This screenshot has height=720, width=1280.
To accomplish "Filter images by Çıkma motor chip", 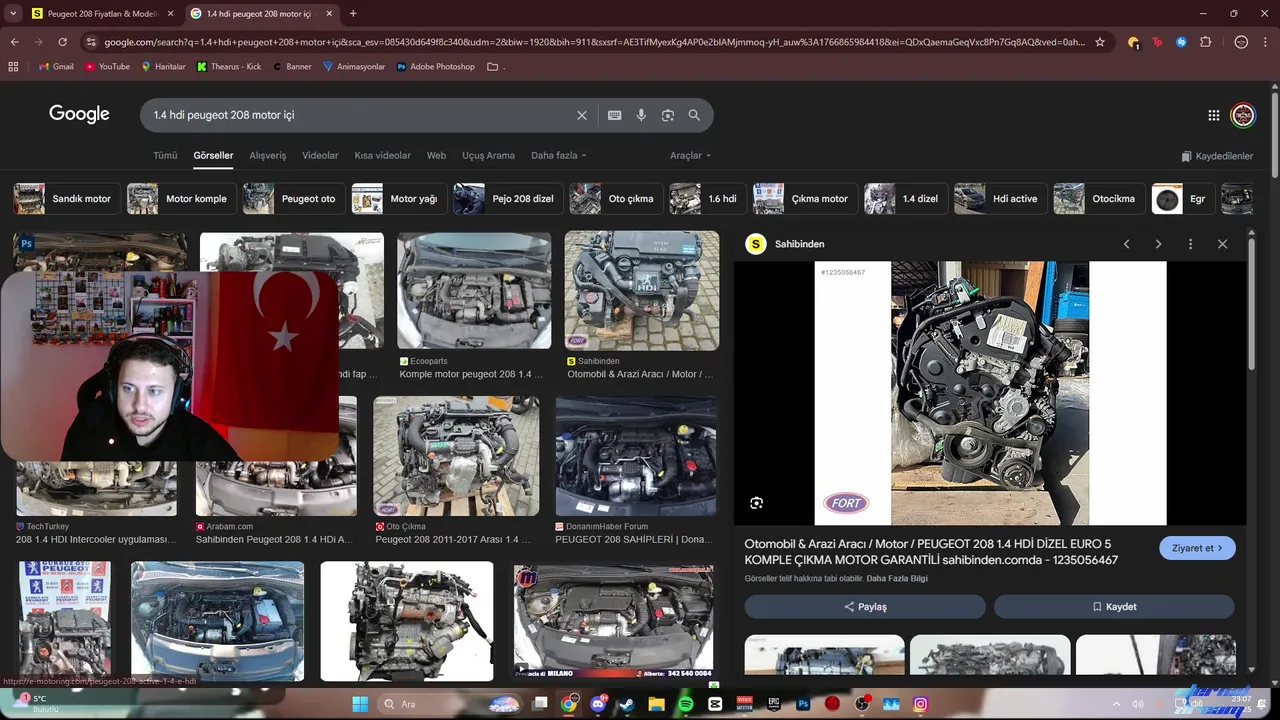I will pyautogui.click(x=805, y=199).
